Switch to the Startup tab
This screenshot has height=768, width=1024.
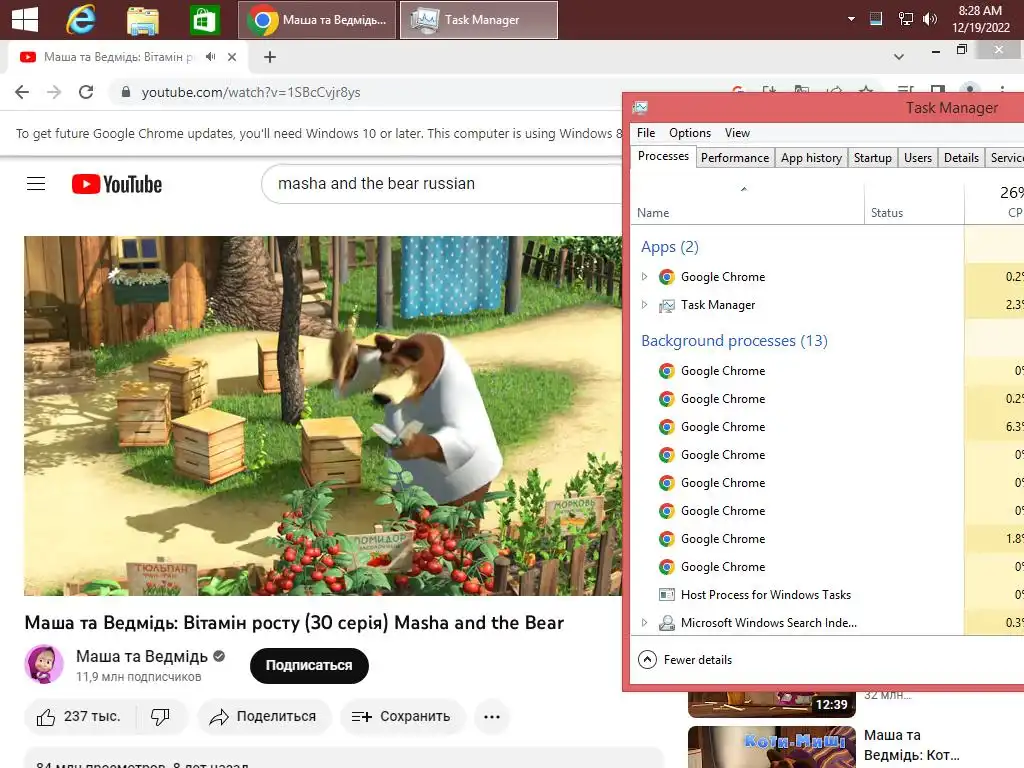point(872,158)
